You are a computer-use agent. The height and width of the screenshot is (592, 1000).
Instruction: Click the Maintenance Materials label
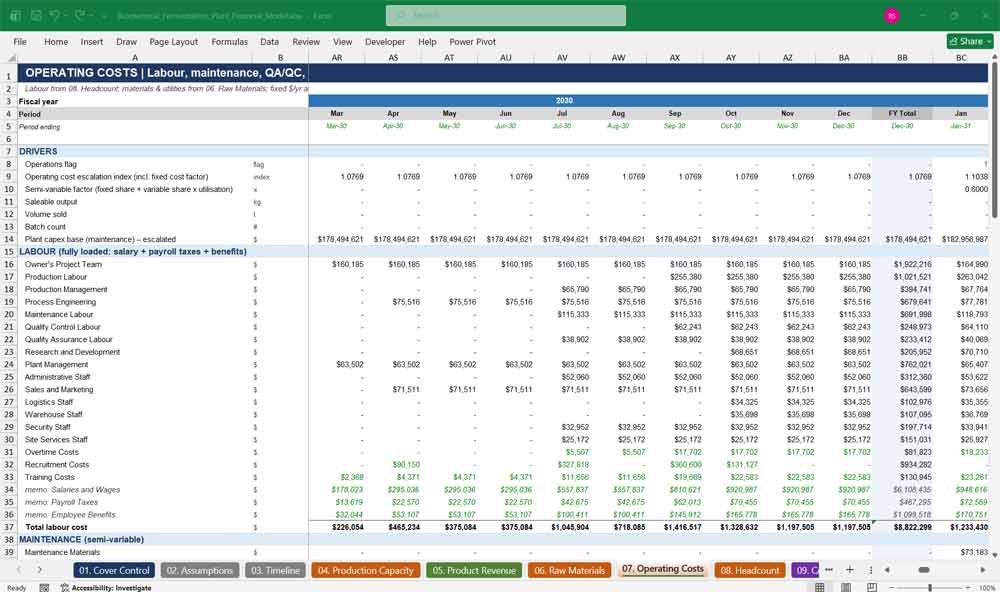point(62,552)
